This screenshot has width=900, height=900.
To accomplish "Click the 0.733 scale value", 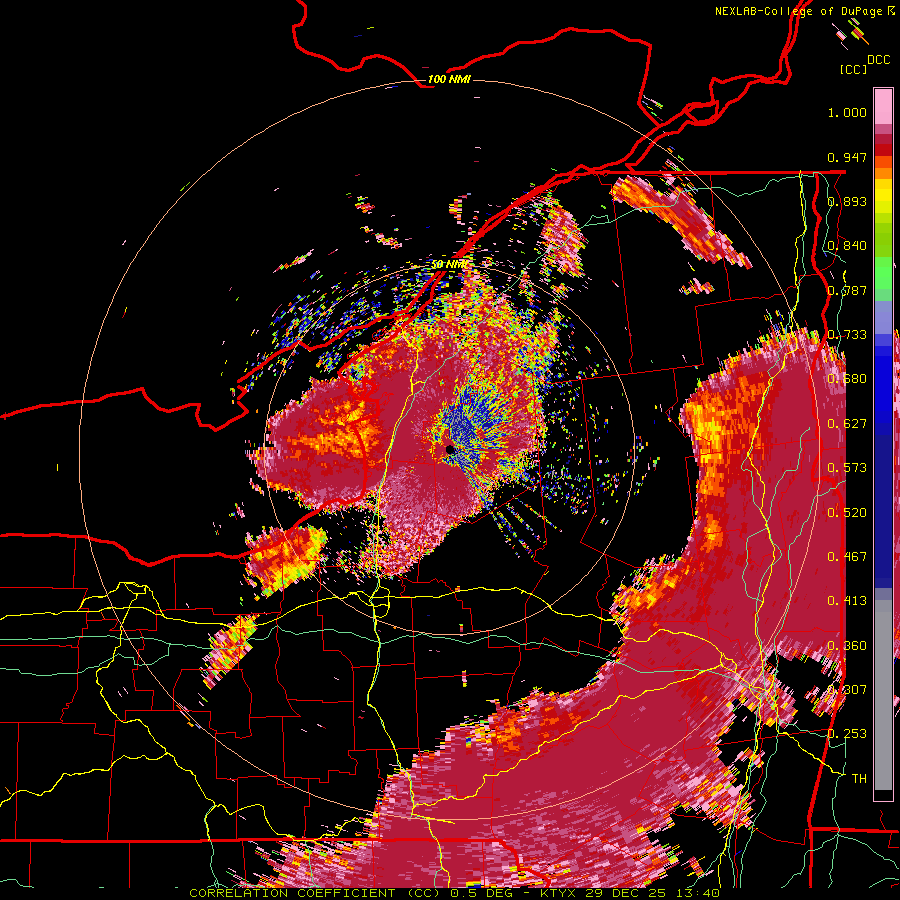I will (x=847, y=335).
